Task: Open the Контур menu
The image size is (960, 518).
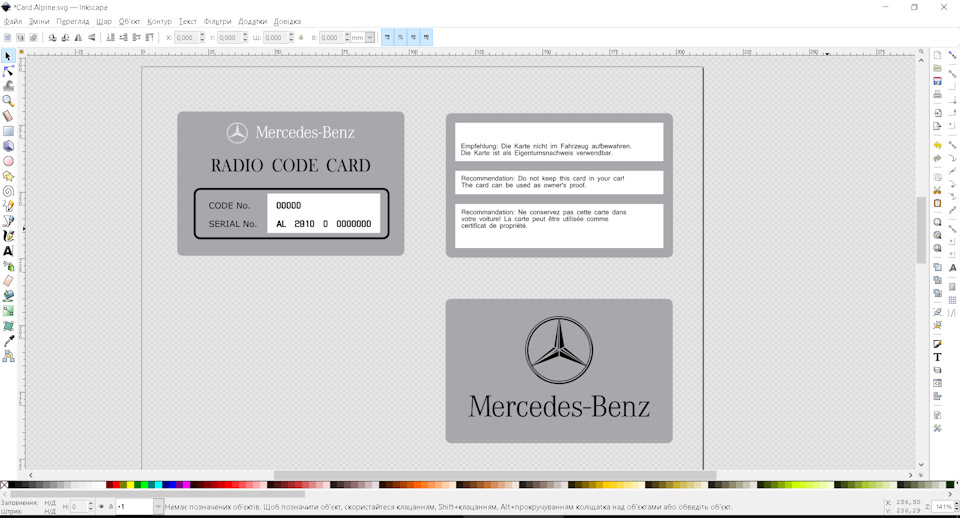Action: [x=159, y=21]
